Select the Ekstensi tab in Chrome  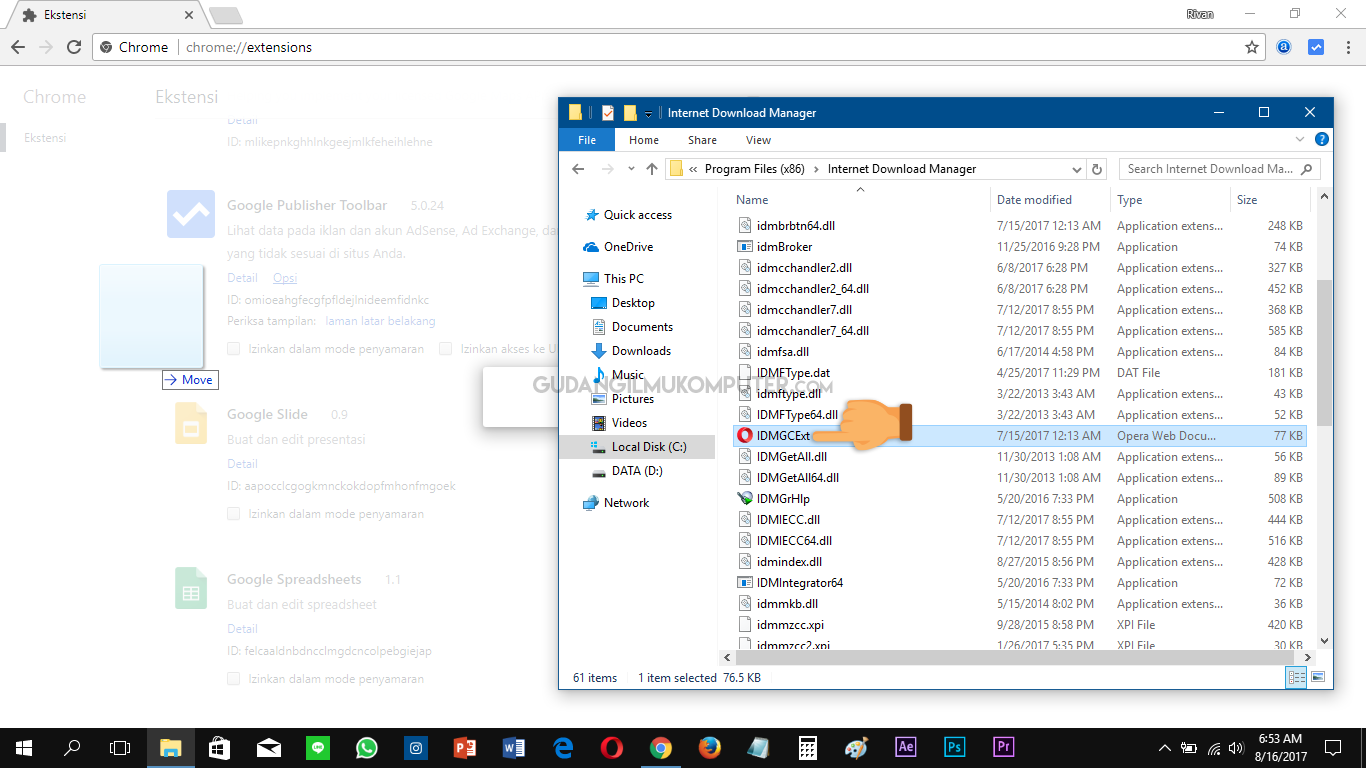(x=107, y=16)
